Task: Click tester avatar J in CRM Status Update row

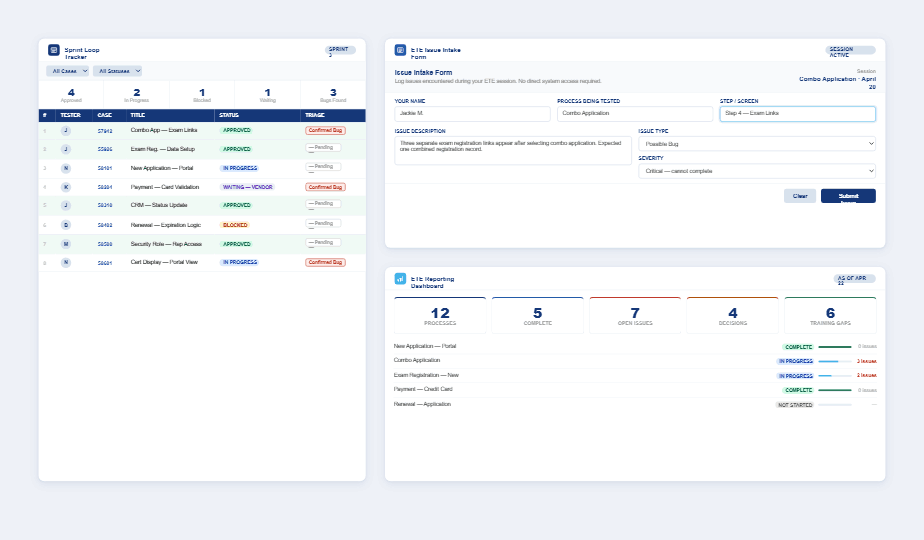Action: [x=66, y=205]
